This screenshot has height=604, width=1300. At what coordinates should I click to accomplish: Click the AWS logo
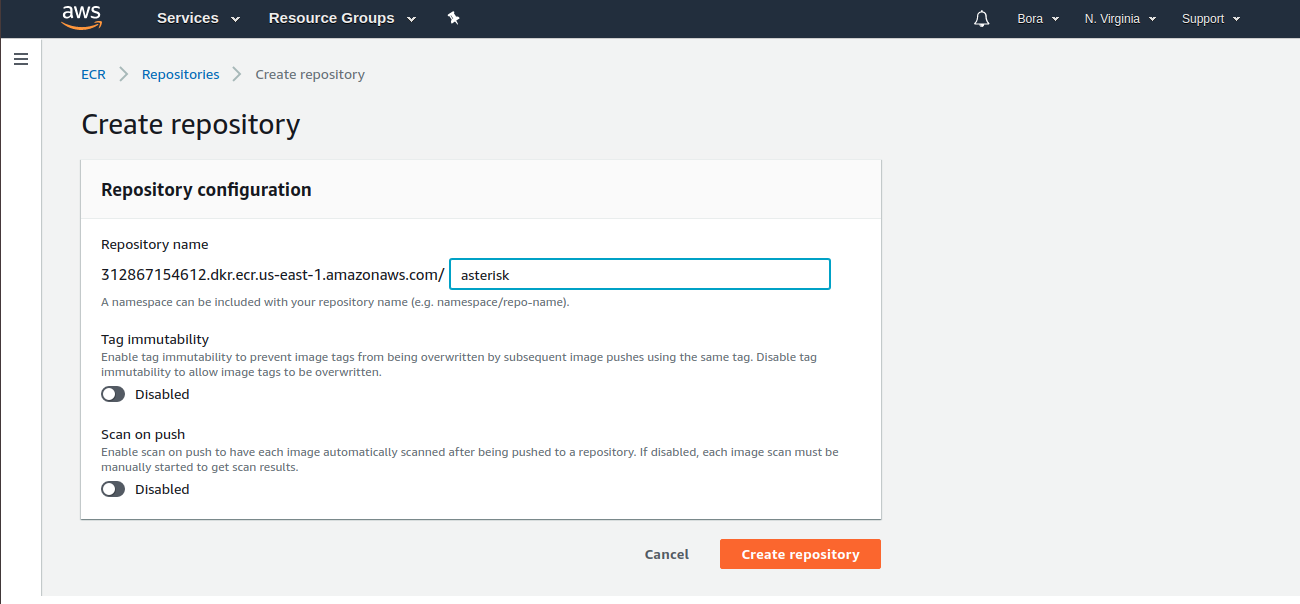pos(81,18)
